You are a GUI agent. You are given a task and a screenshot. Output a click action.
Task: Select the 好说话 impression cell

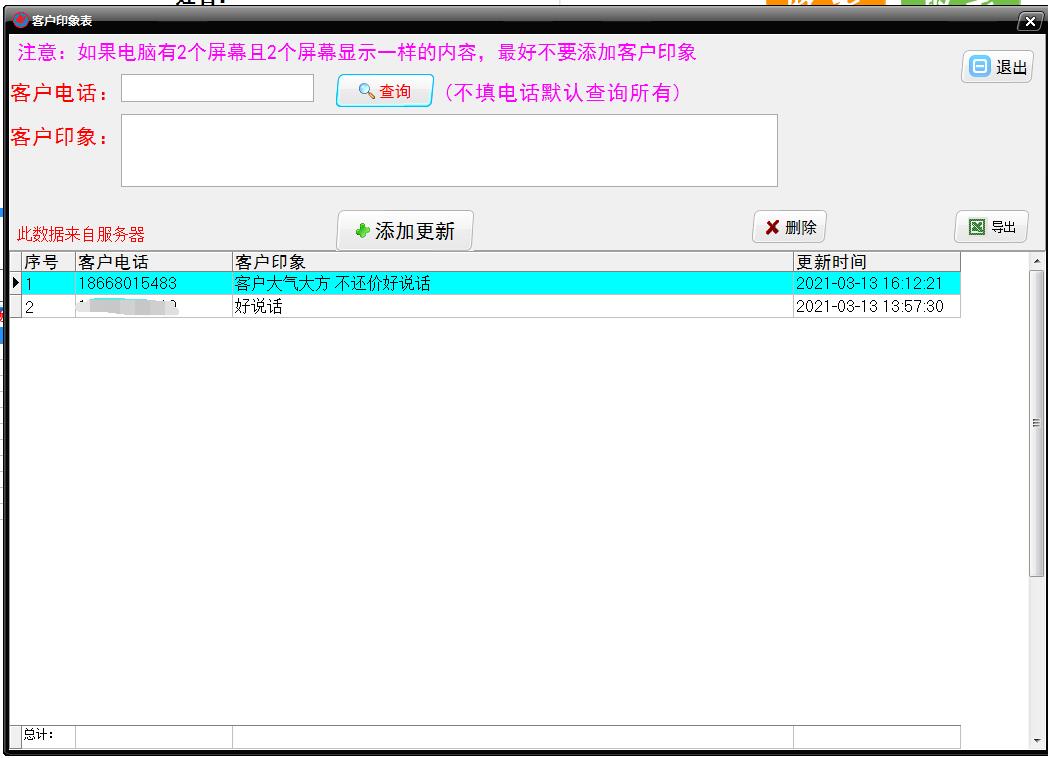513,306
